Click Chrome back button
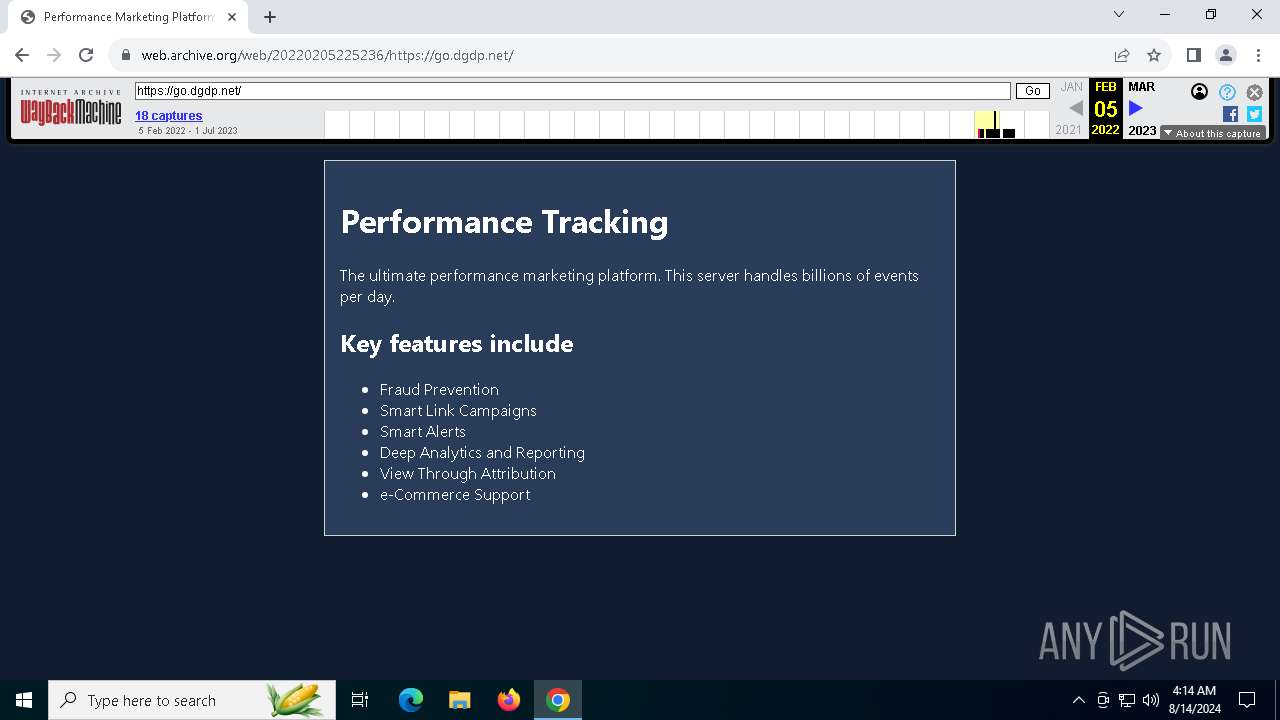 (22, 55)
